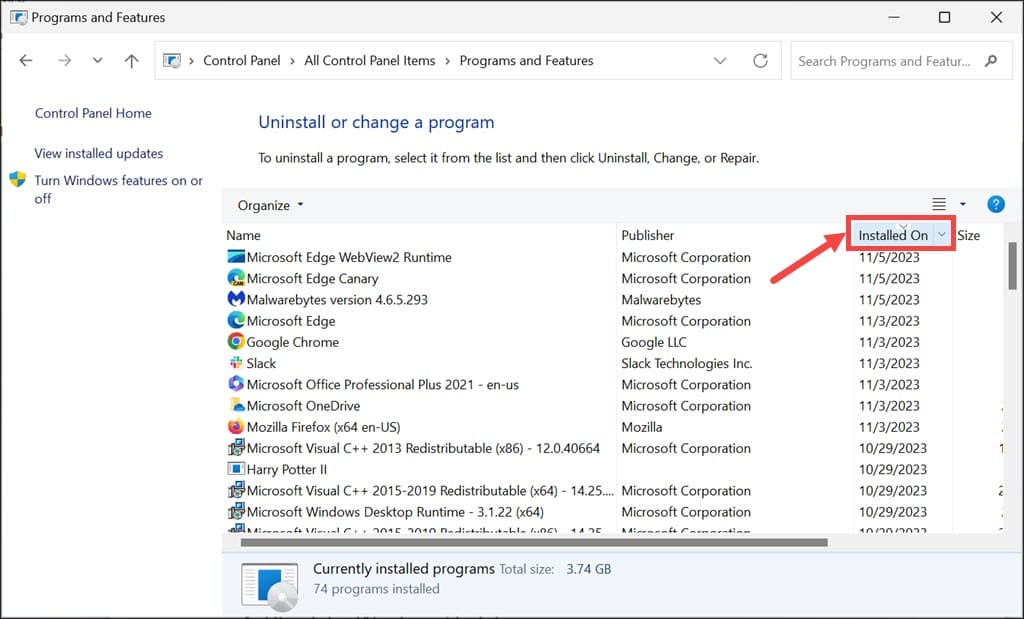The image size is (1024, 619).
Task: Click the Programs and Features title bar icon
Action: pos(18,17)
